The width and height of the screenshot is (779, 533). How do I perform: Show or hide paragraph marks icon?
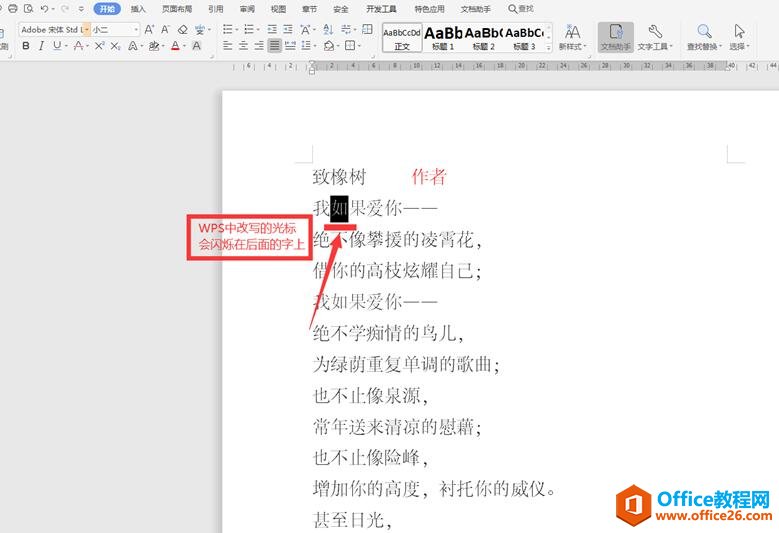click(x=346, y=30)
